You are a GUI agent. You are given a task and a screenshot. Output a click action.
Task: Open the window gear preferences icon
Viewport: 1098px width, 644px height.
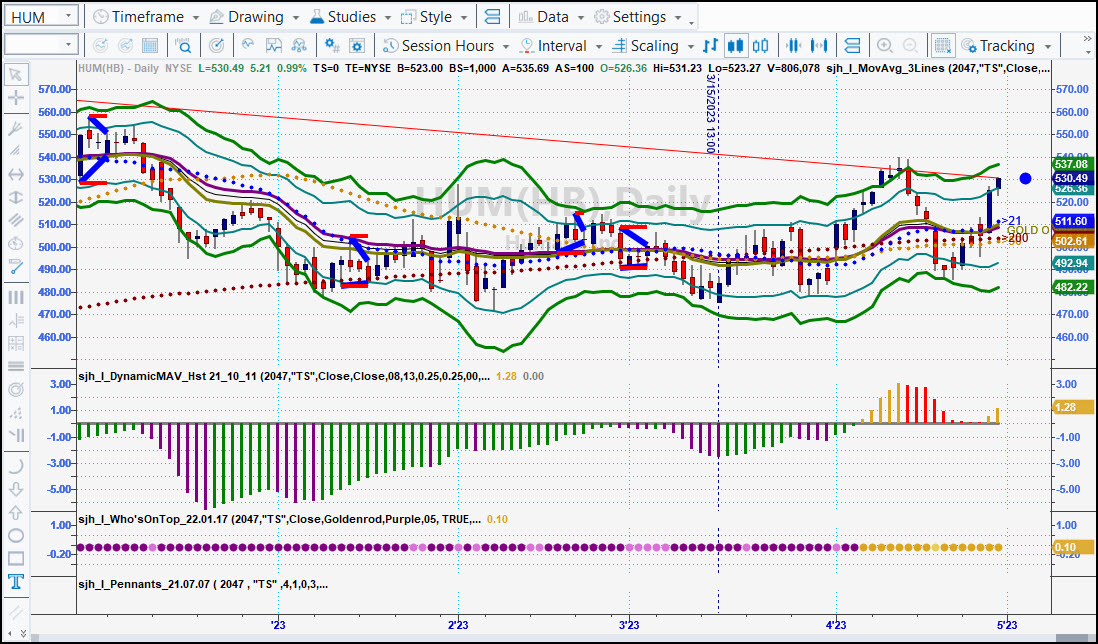357,46
